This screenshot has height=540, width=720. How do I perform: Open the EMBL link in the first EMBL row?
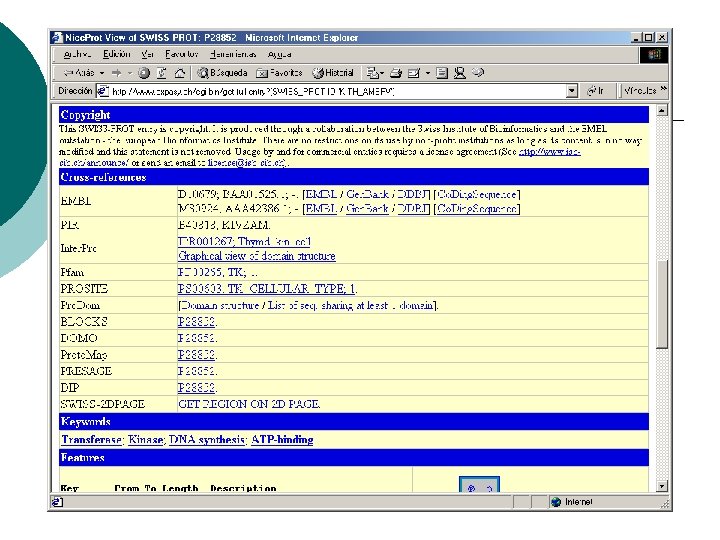321,194
